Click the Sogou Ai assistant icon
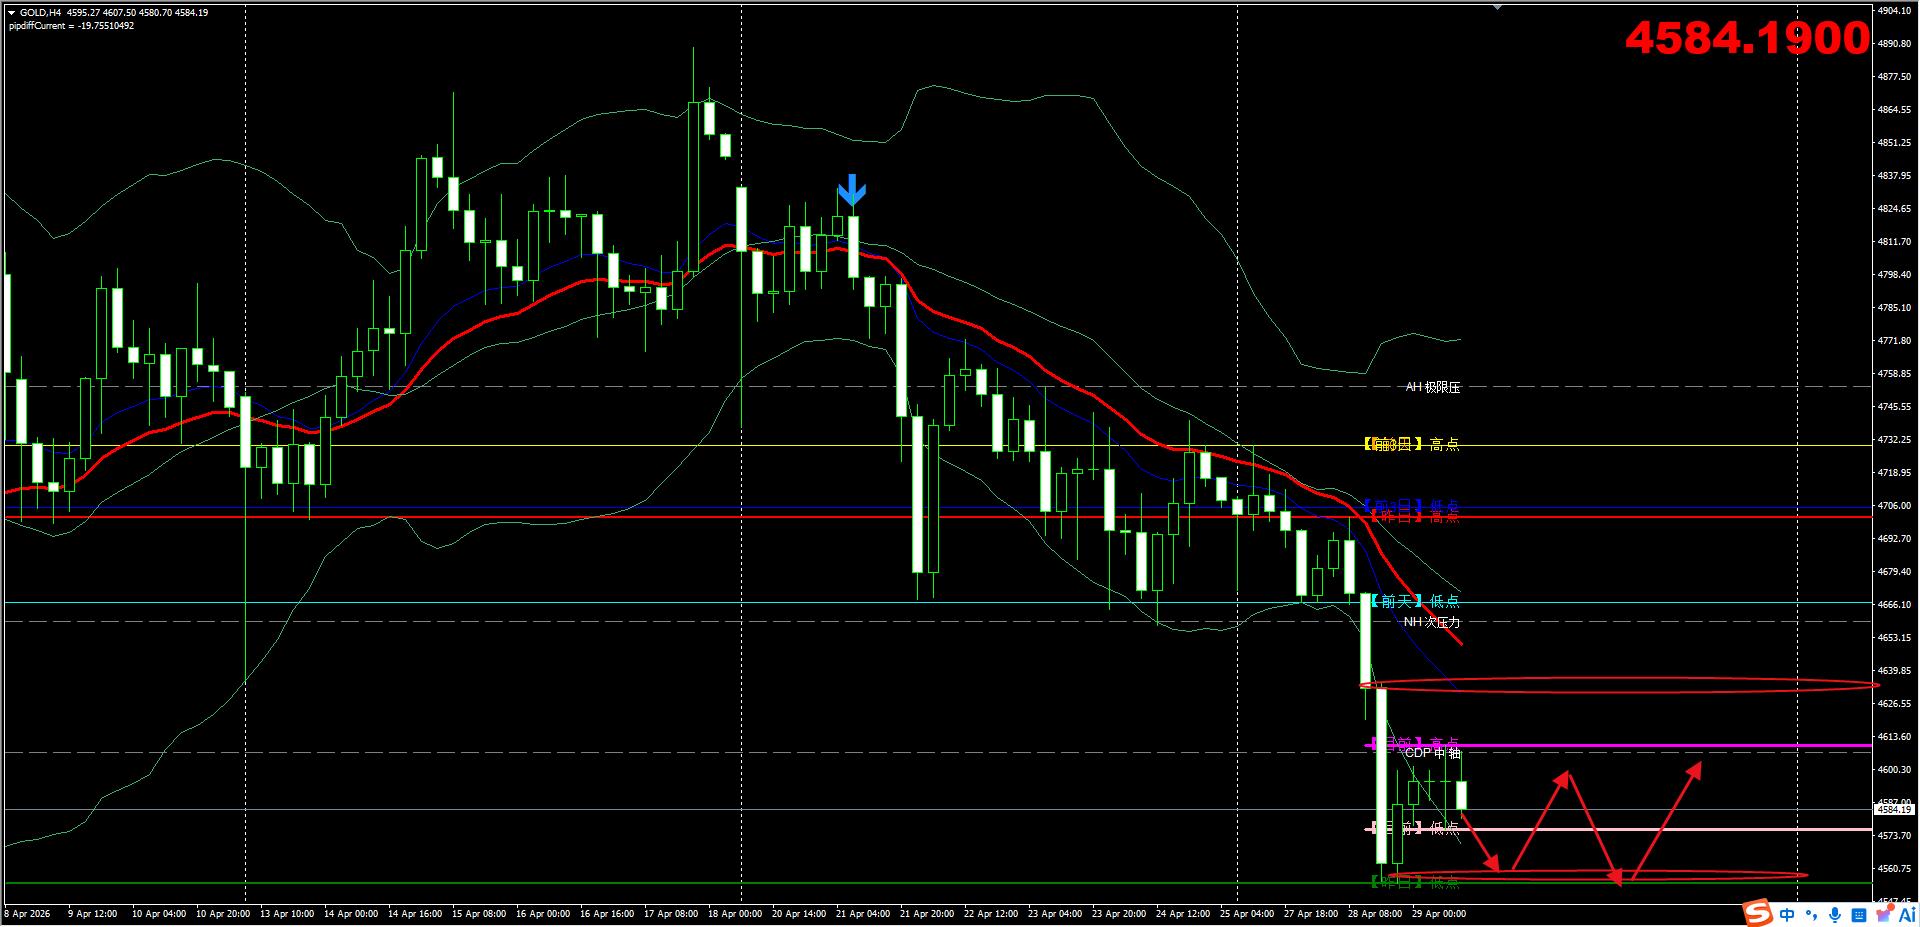Image resolution: width=1920 pixels, height=927 pixels. pos(1906,914)
